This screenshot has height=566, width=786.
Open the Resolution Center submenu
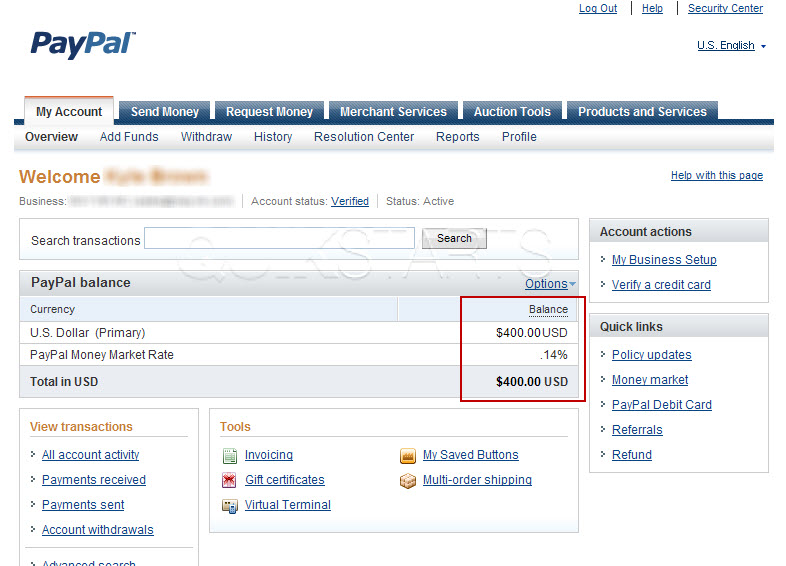coord(364,137)
